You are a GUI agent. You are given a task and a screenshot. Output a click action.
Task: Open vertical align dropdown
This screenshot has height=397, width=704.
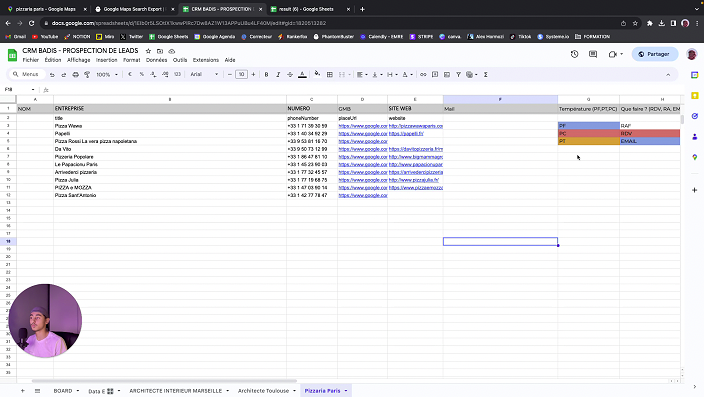coord(377,75)
